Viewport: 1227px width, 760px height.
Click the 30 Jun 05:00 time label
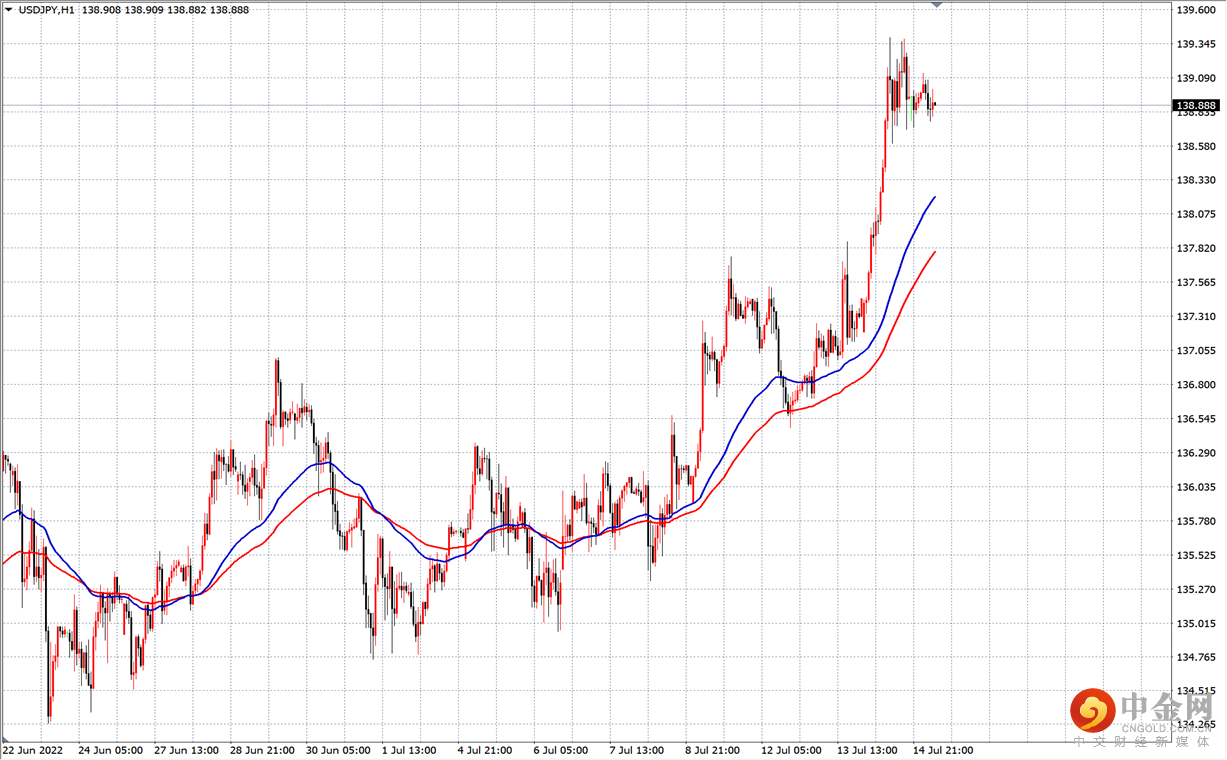point(338,750)
